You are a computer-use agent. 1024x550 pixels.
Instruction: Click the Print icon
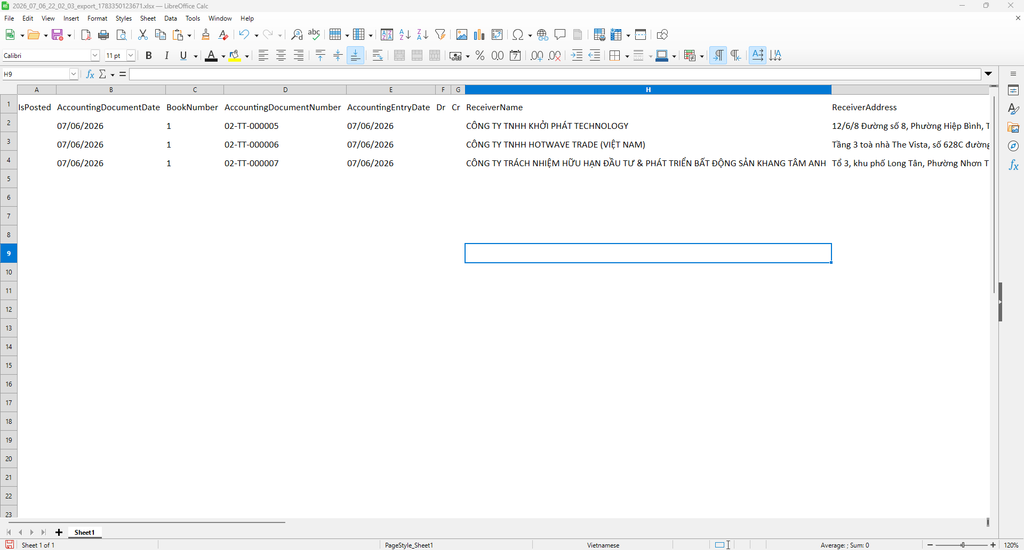103,35
